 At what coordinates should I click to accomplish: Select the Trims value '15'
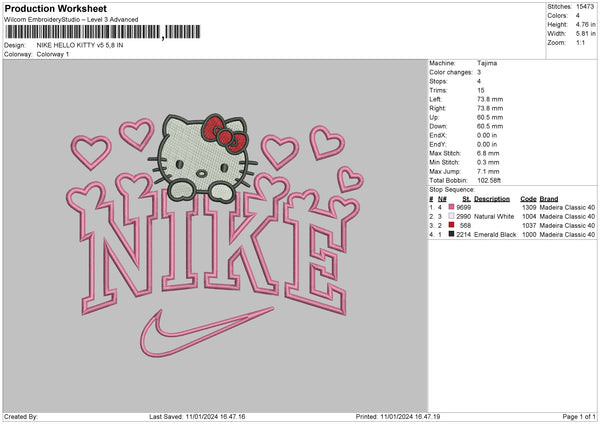click(481, 90)
